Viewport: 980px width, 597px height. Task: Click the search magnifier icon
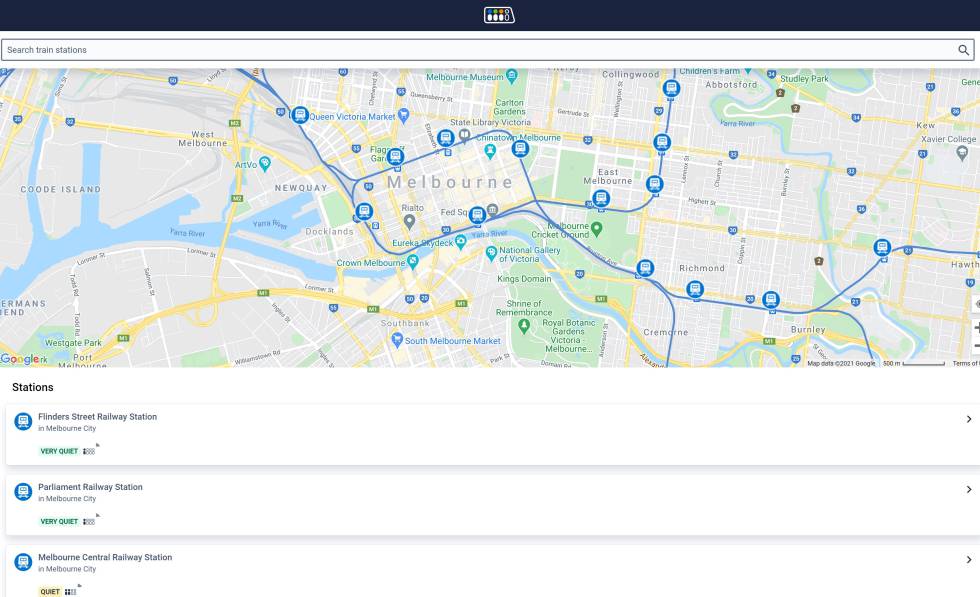963,50
